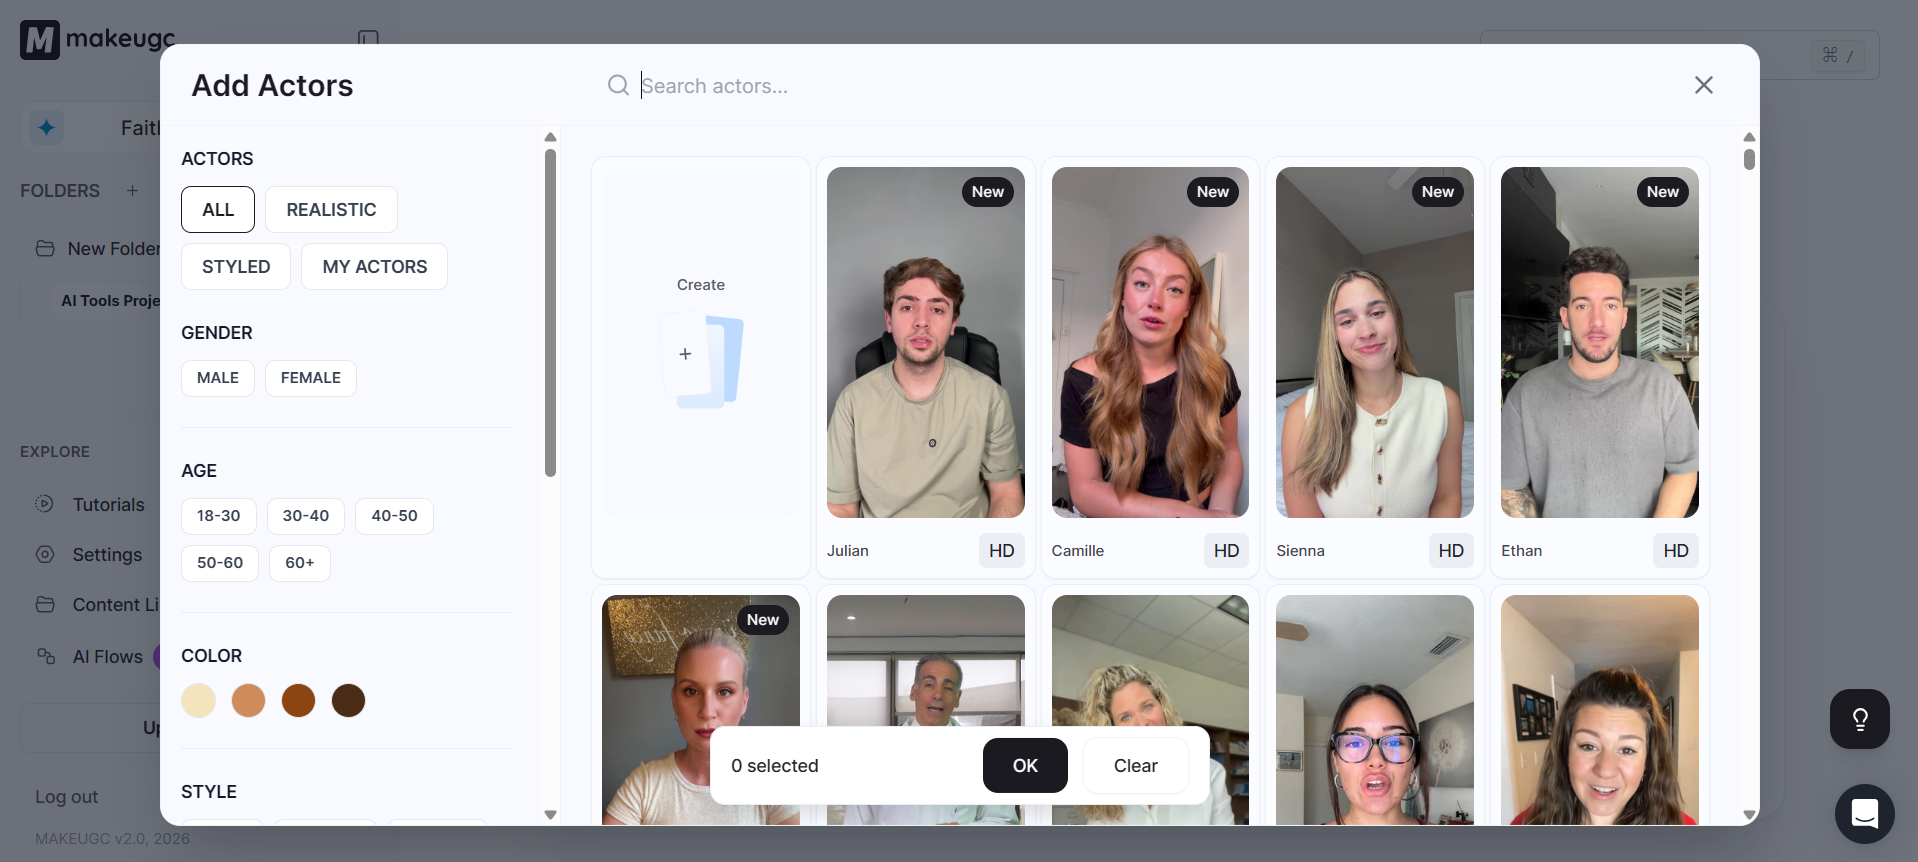Click the Julian name label
Viewport: 1918px width, 862px height.
tap(848, 550)
